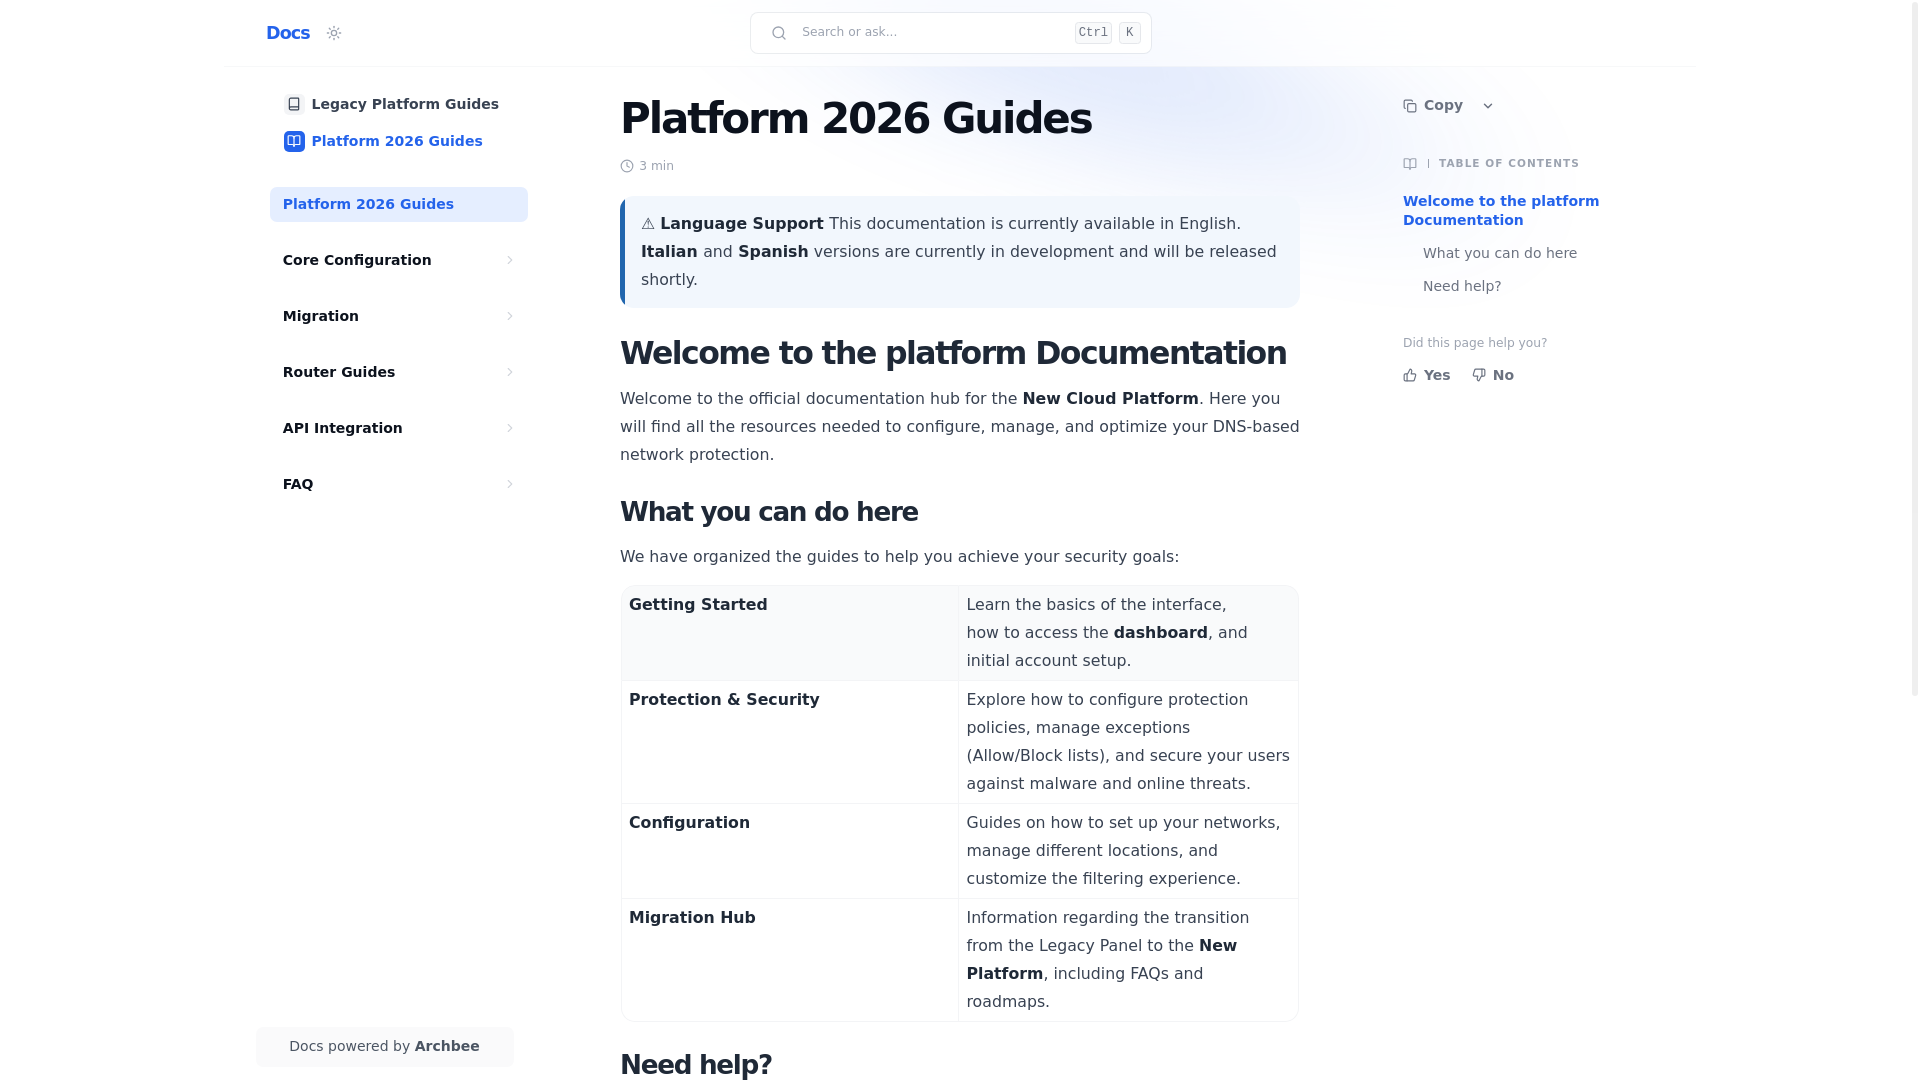1920x1080 pixels.
Task: Click the 3 min reading time text
Action: [656, 166]
